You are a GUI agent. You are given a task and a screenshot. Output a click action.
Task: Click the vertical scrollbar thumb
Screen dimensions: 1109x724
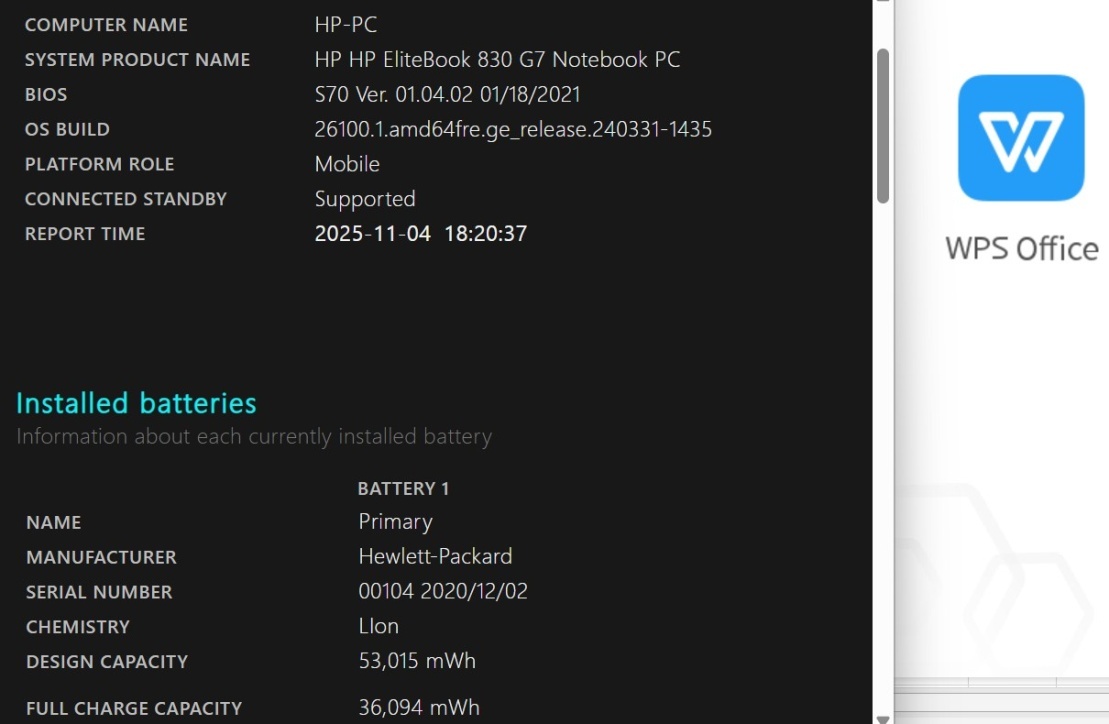883,125
